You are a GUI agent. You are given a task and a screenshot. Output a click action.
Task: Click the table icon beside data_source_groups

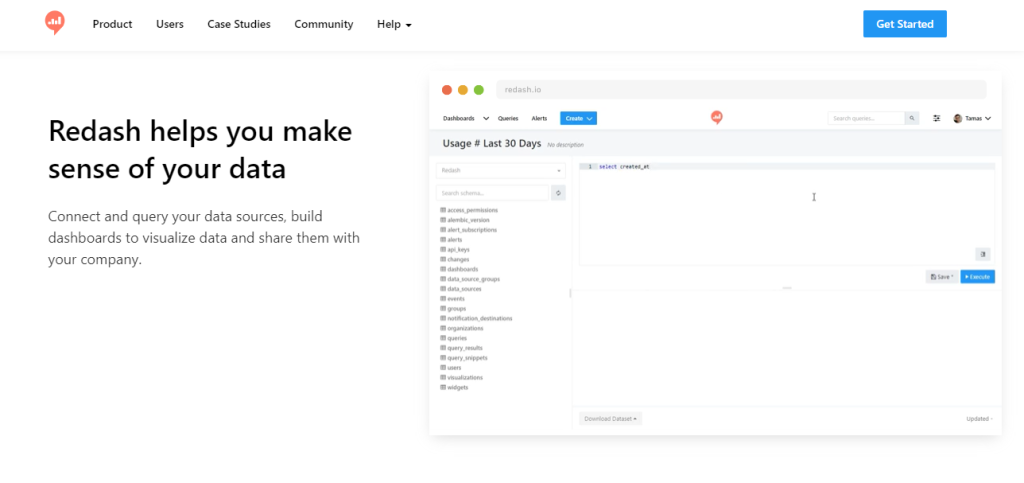[x=443, y=279]
